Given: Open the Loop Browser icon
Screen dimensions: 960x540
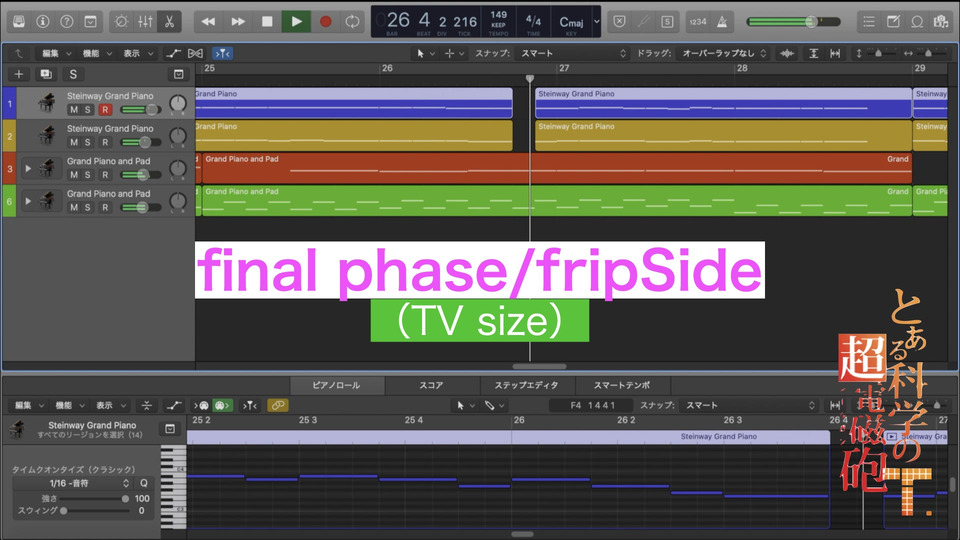Looking at the screenshot, I should click(917, 21).
